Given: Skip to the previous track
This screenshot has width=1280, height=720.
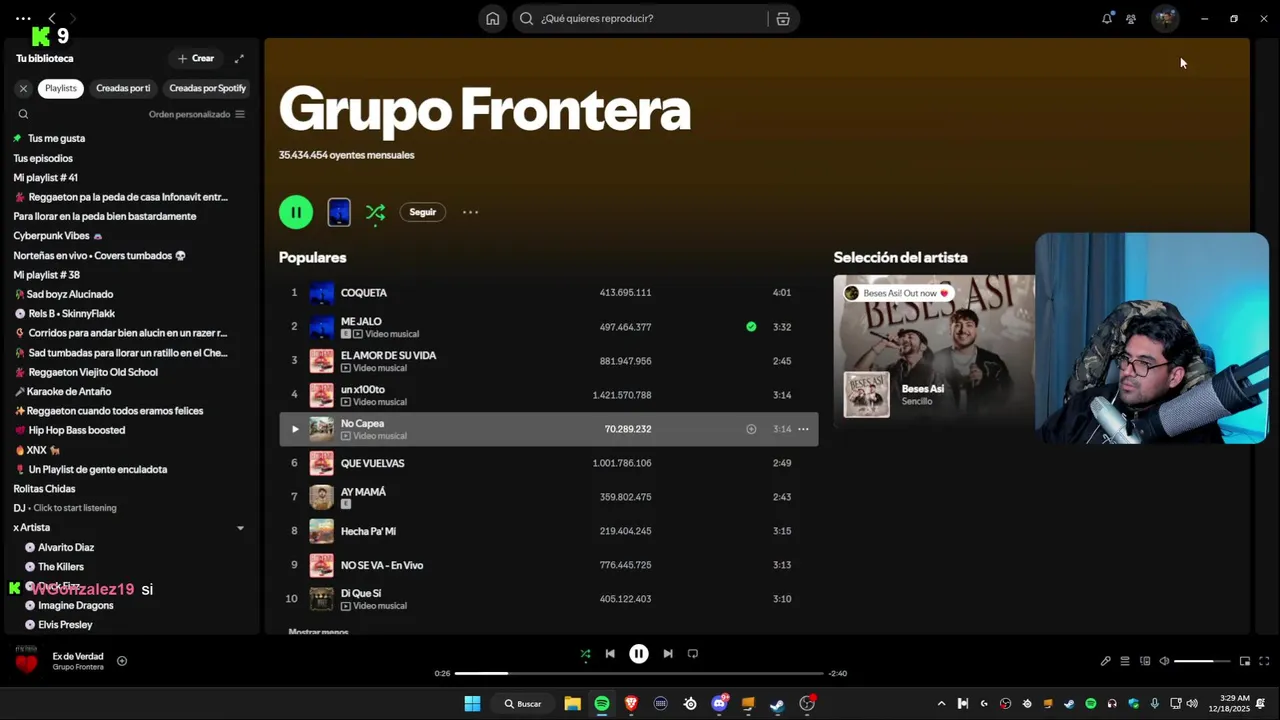Looking at the screenshot, I should [x=610, y=654].
